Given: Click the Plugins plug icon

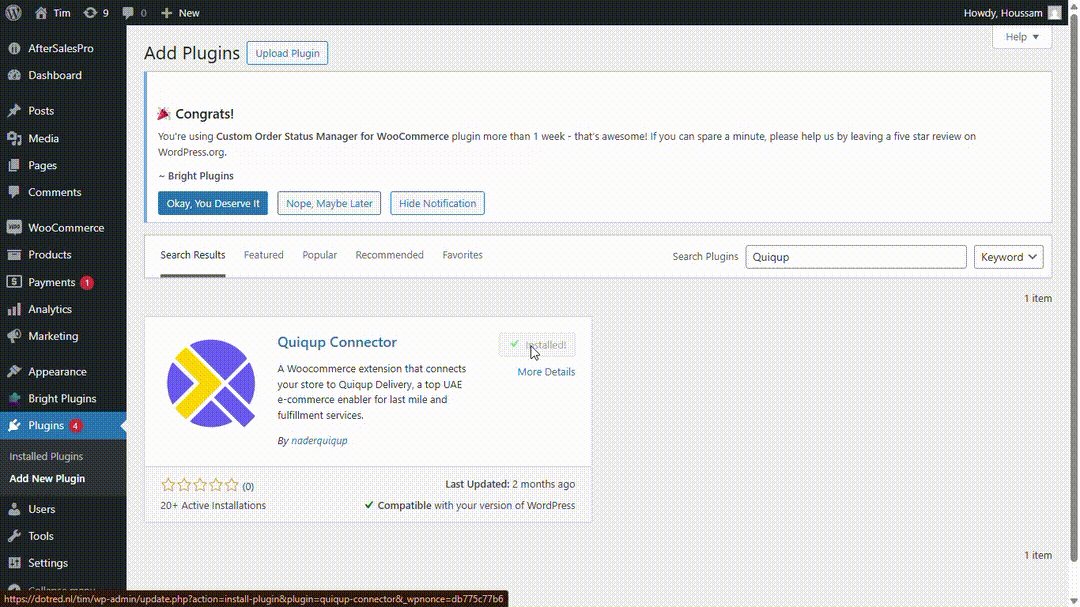Looking at the screenshot, I should click(14, 426).
